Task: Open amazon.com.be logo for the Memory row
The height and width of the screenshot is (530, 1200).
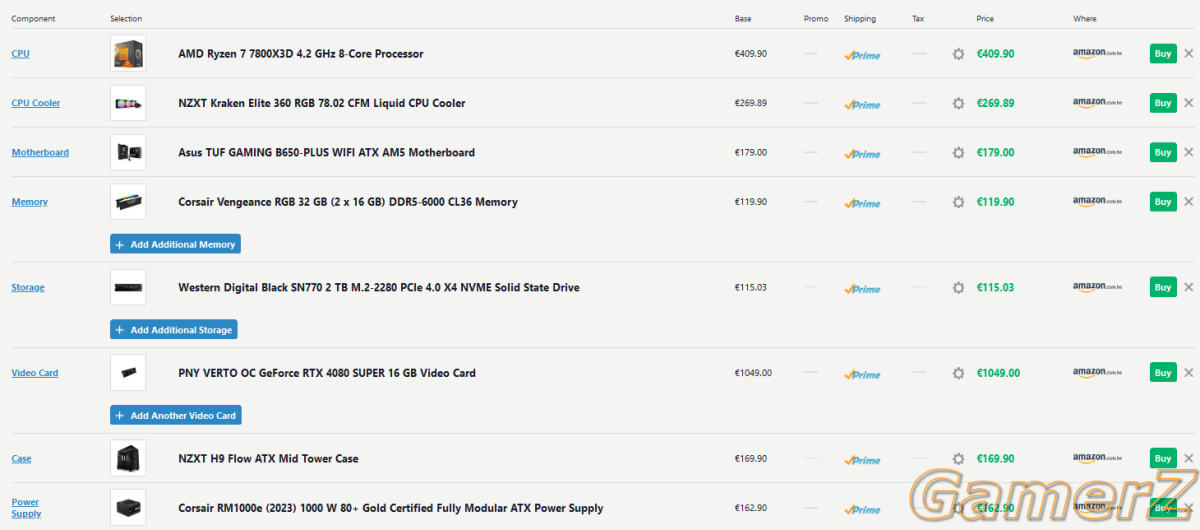Action: 1097,202
